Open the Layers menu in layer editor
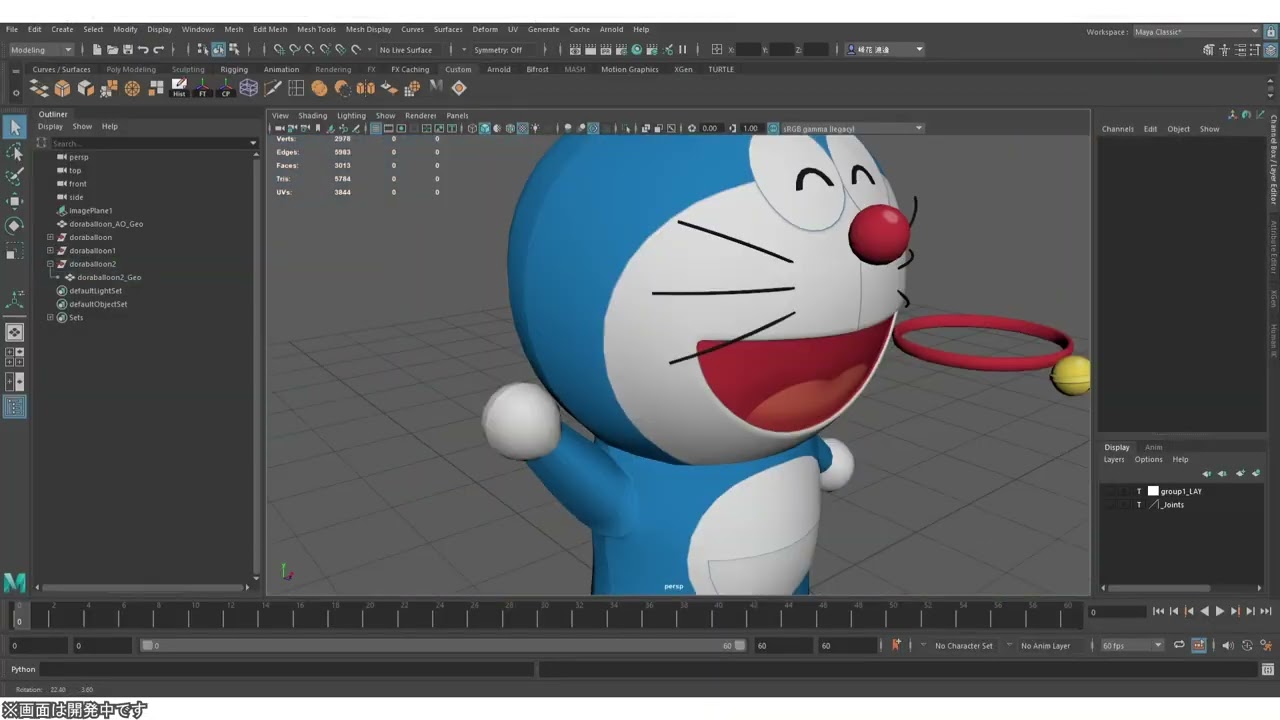The image size is (1280, 720). [1114, 460]
